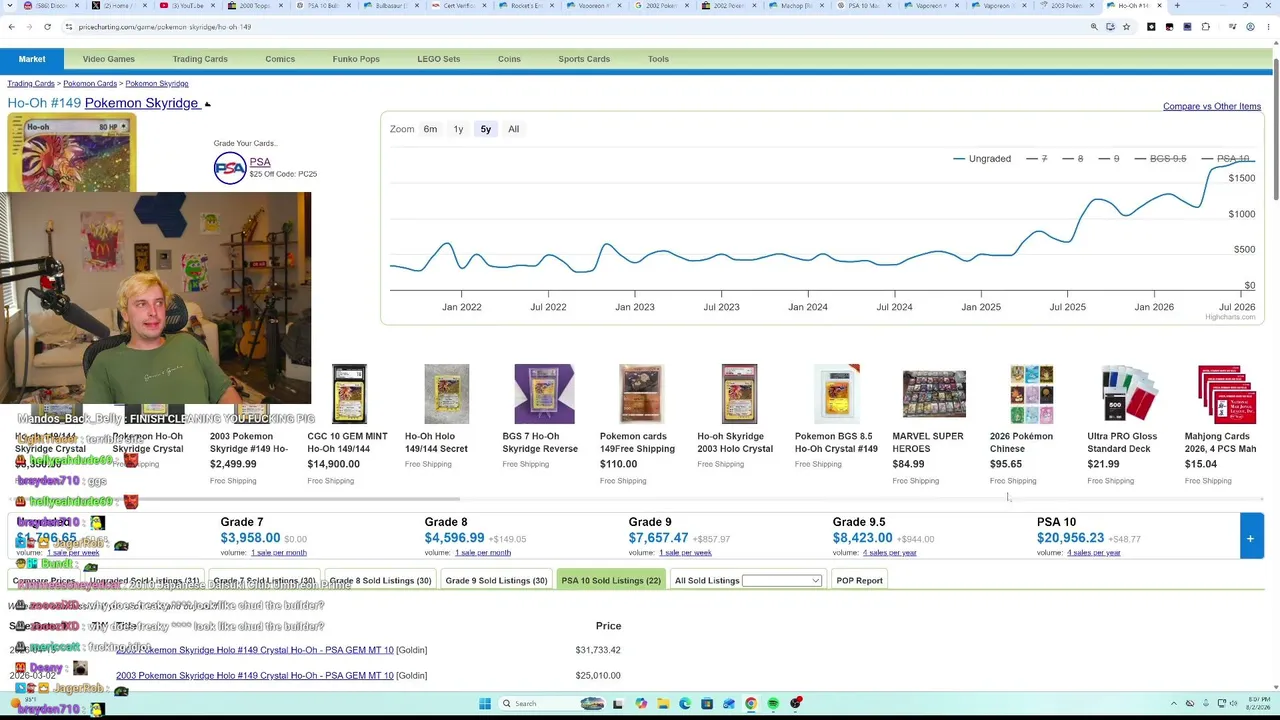Click the Pokemon Cards breadcrumb link
This screenshot has height=720, width=1280.
click(90, 84)
